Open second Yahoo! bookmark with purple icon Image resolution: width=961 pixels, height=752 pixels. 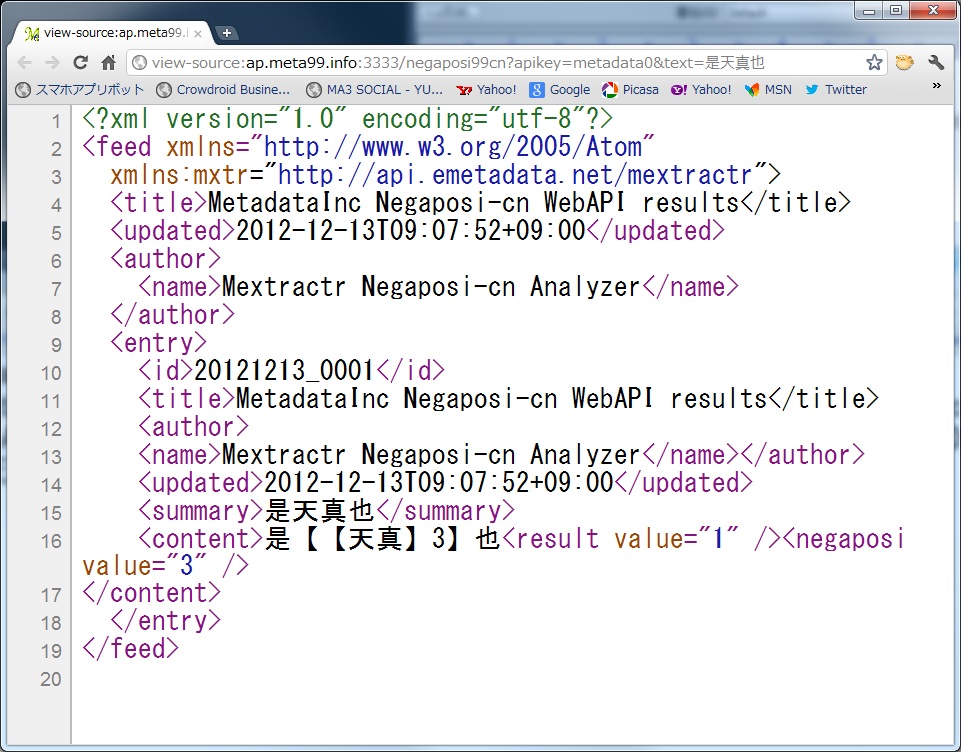point(701,89)
